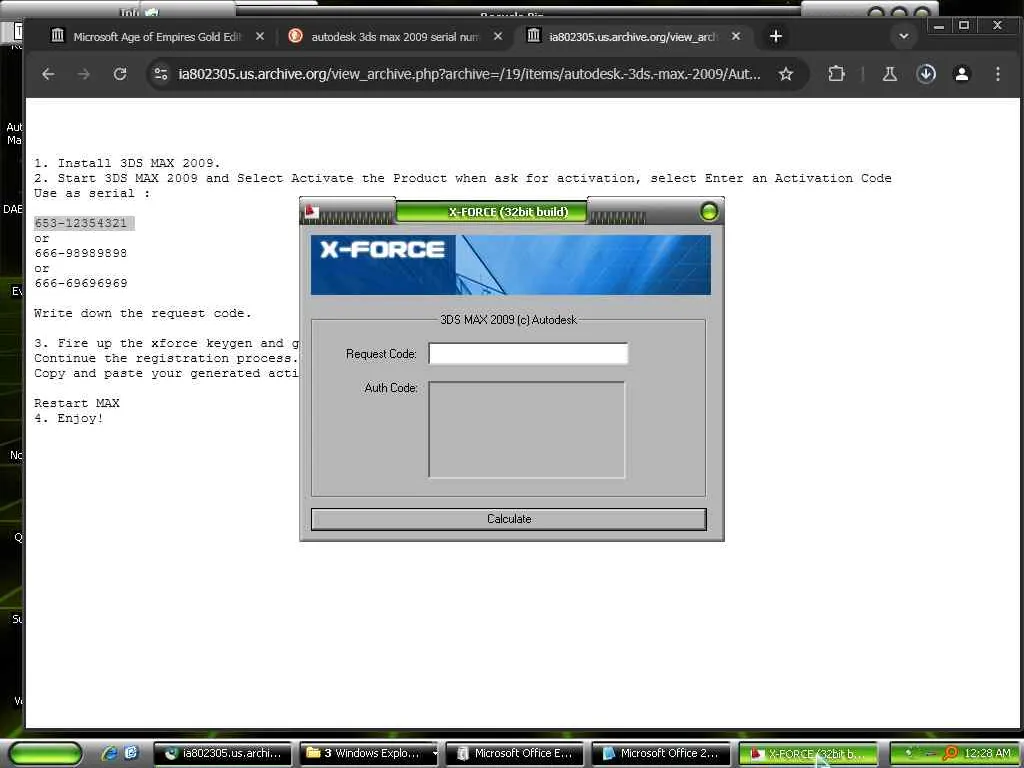Reload the current page

120,74
